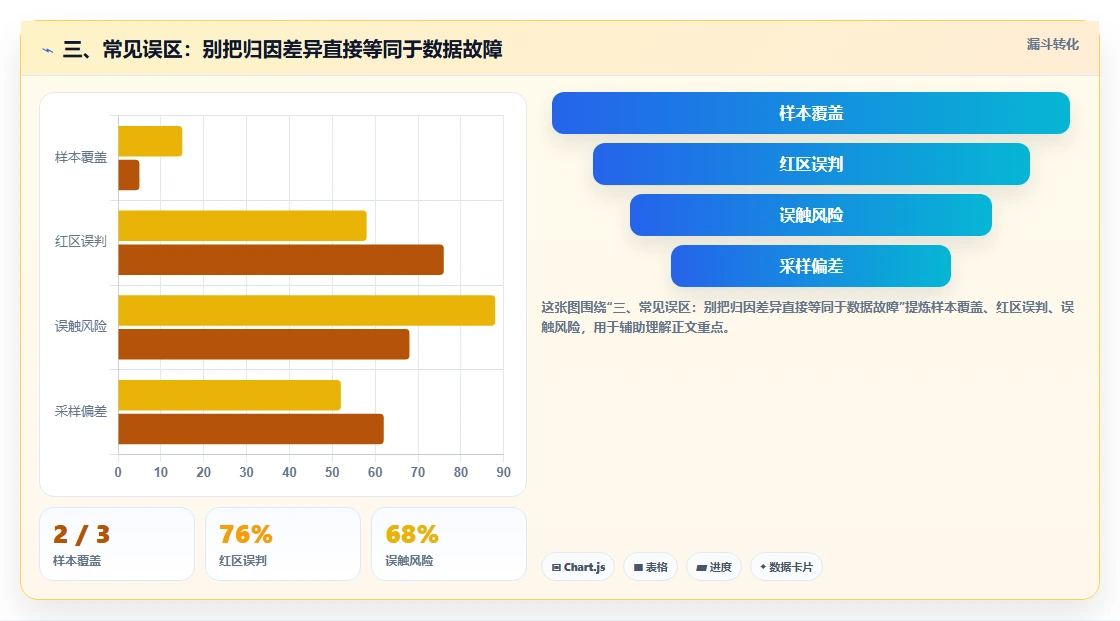This screenshot has height=621, width=1120.
Task: Click the 表格 chip
Action: pos(650,567)
